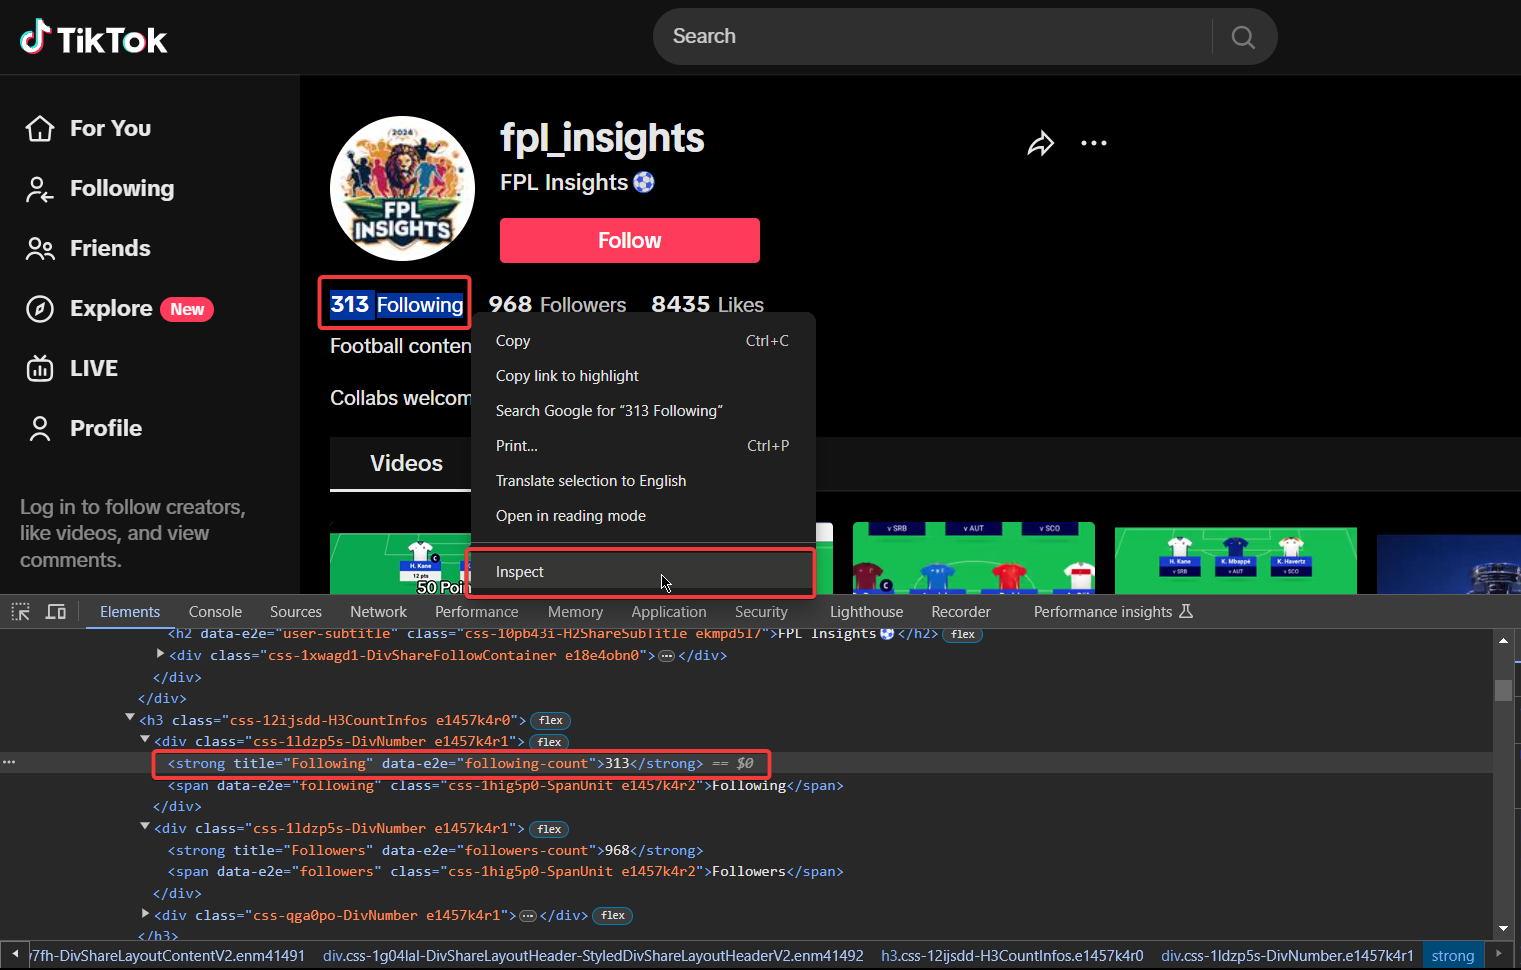This screenshot has width=1521, height=970.
Task: Toggle the flex badge on the H3CountInfos element
Action: [x=550, y=720]
